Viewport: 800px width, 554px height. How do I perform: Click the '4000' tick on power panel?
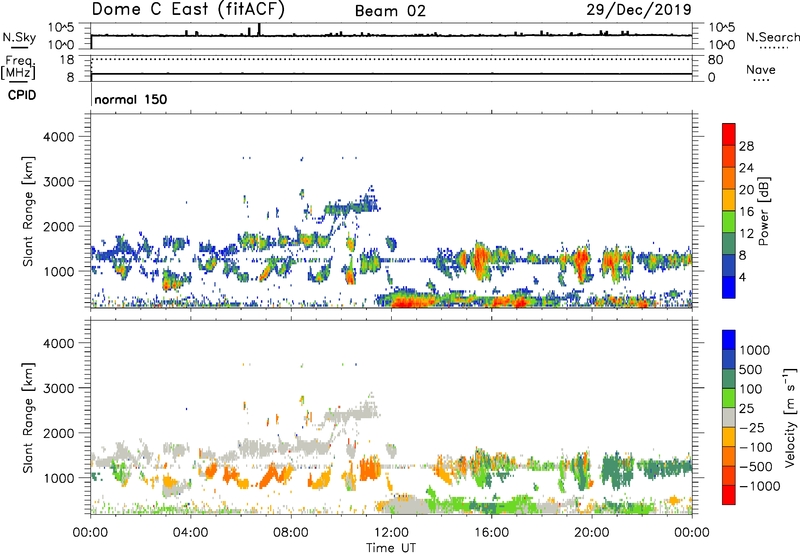pos(59,137)
